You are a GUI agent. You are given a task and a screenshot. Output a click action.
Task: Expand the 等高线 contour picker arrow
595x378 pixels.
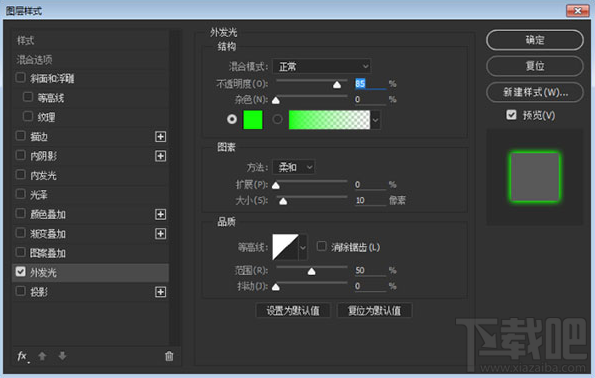pyautogui.click(x=303, y=247)
